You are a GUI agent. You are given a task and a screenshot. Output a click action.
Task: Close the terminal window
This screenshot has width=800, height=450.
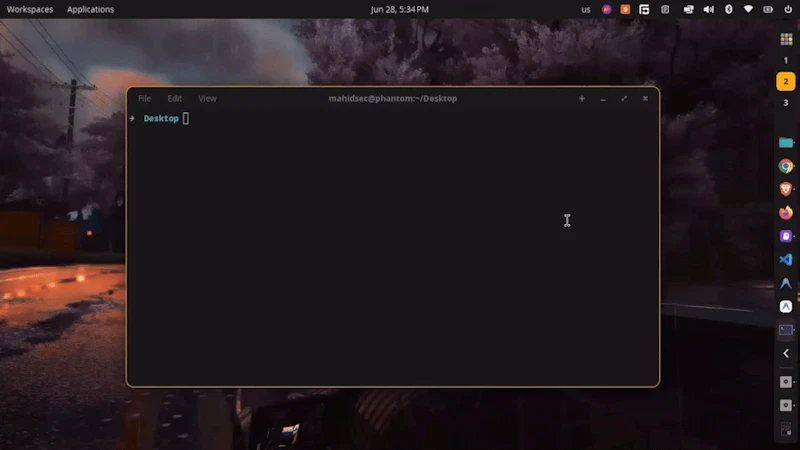645,98
